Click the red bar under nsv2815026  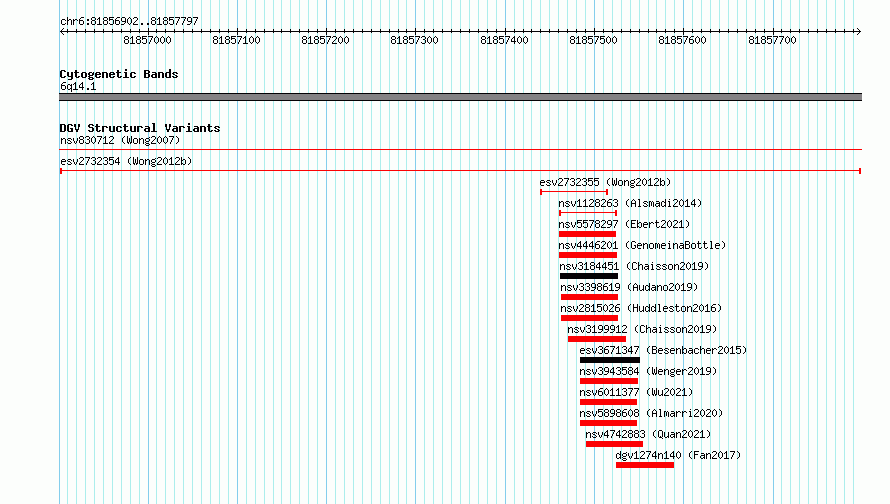click(x=589, y=318)
